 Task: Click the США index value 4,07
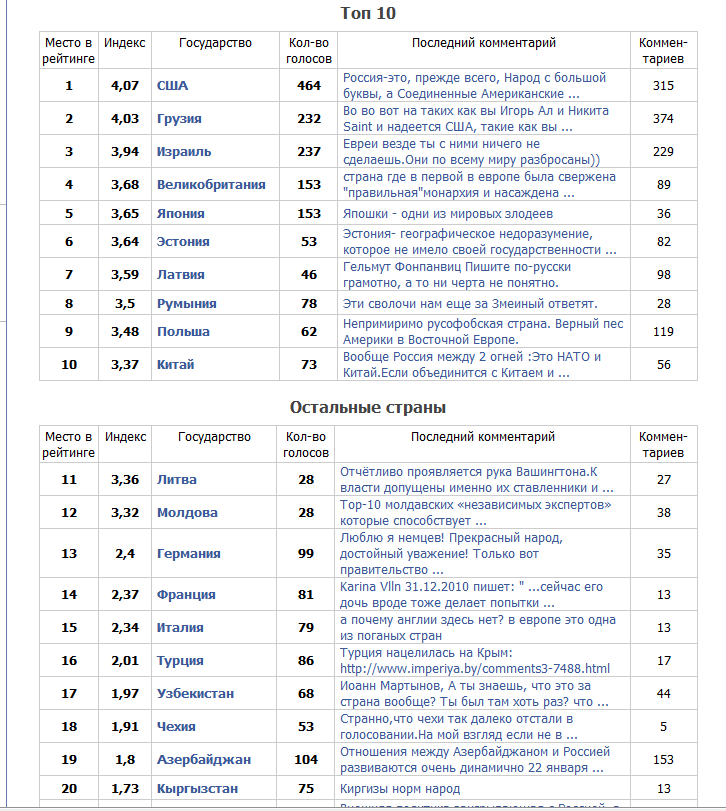click(x=125, y=85)
